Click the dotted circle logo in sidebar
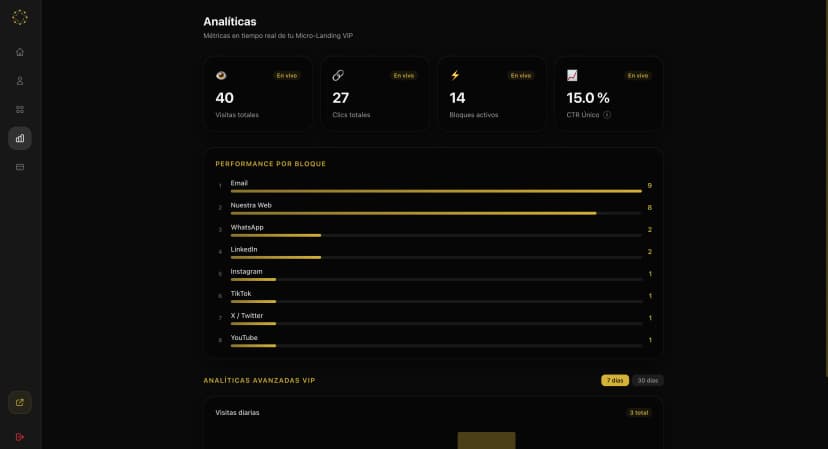The height and width of the screenshot is (449, 828). pyautogui.click(x=20, y=17)
